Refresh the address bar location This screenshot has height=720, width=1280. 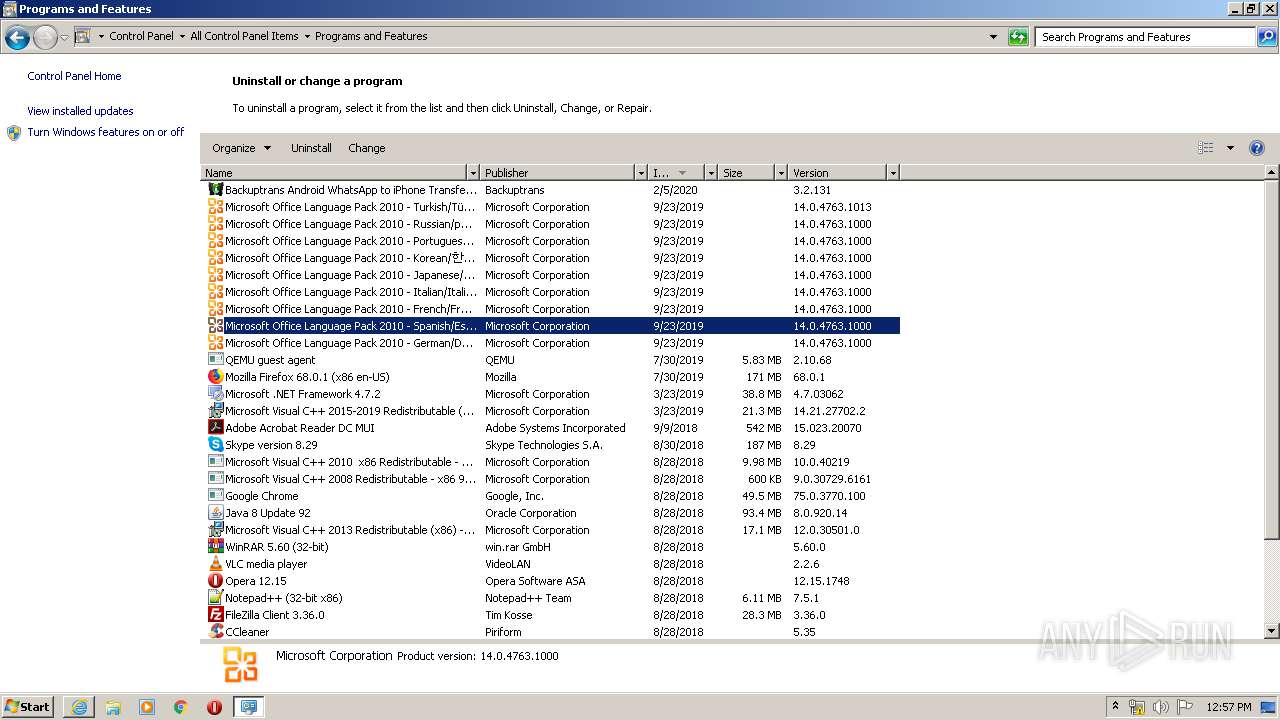click(1018, 37)
